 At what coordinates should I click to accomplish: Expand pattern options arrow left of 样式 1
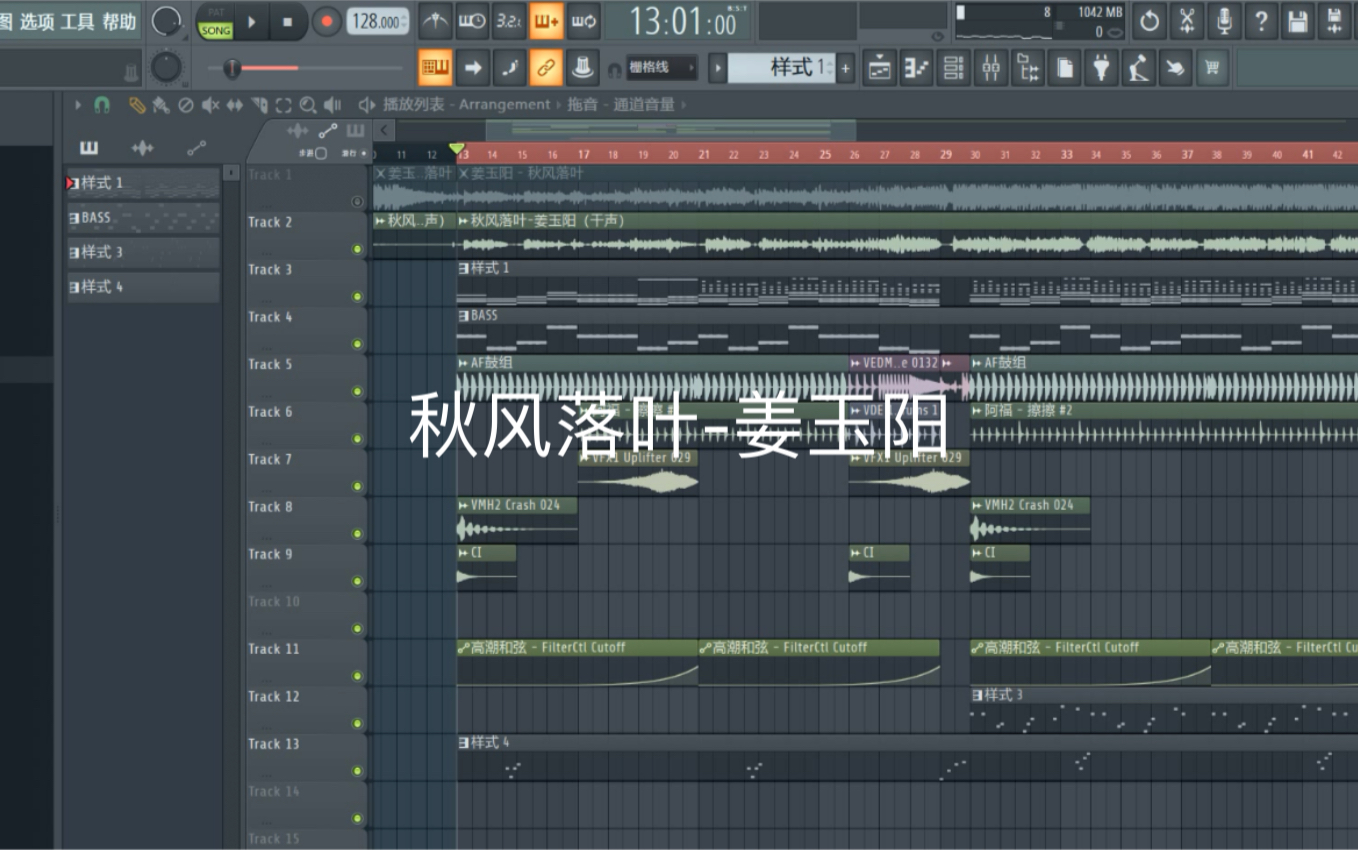pos(717,68)
